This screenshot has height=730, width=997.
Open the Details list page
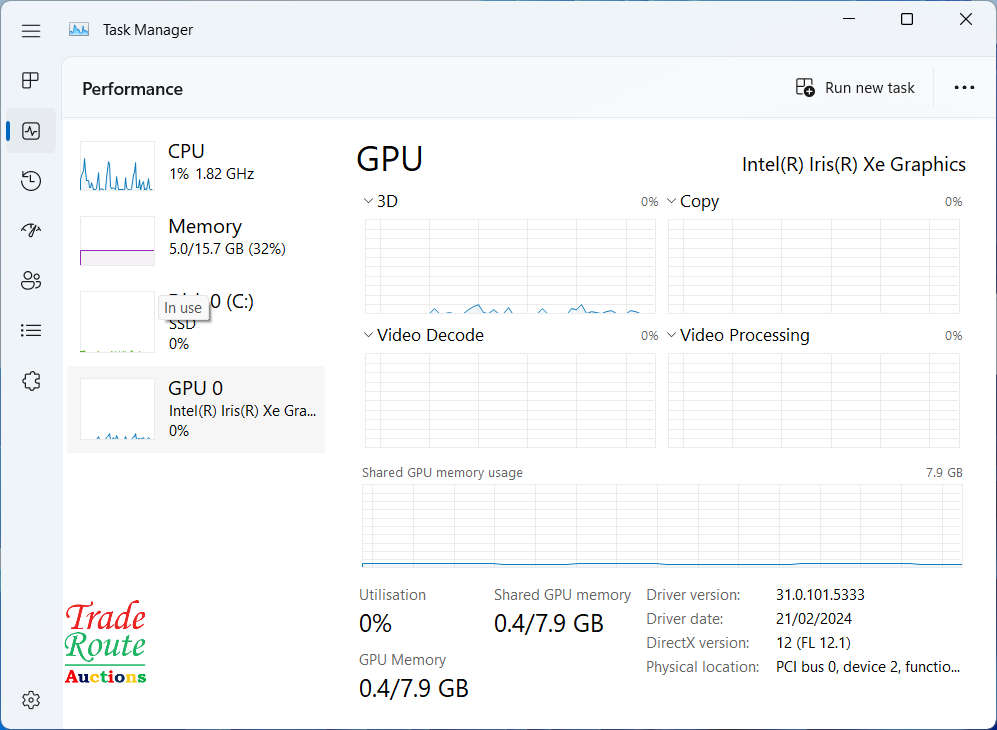[31, 330]
